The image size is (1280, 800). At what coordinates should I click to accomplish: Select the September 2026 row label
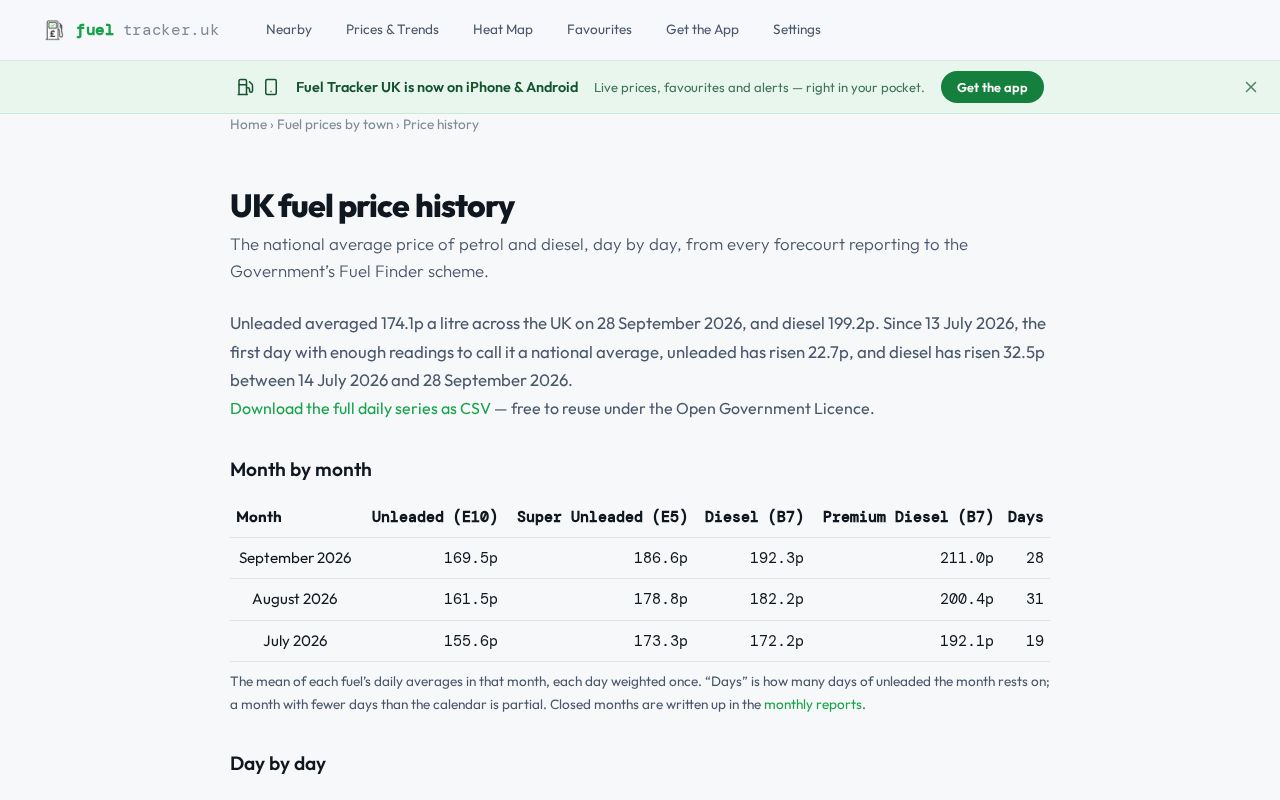(295, 558)
